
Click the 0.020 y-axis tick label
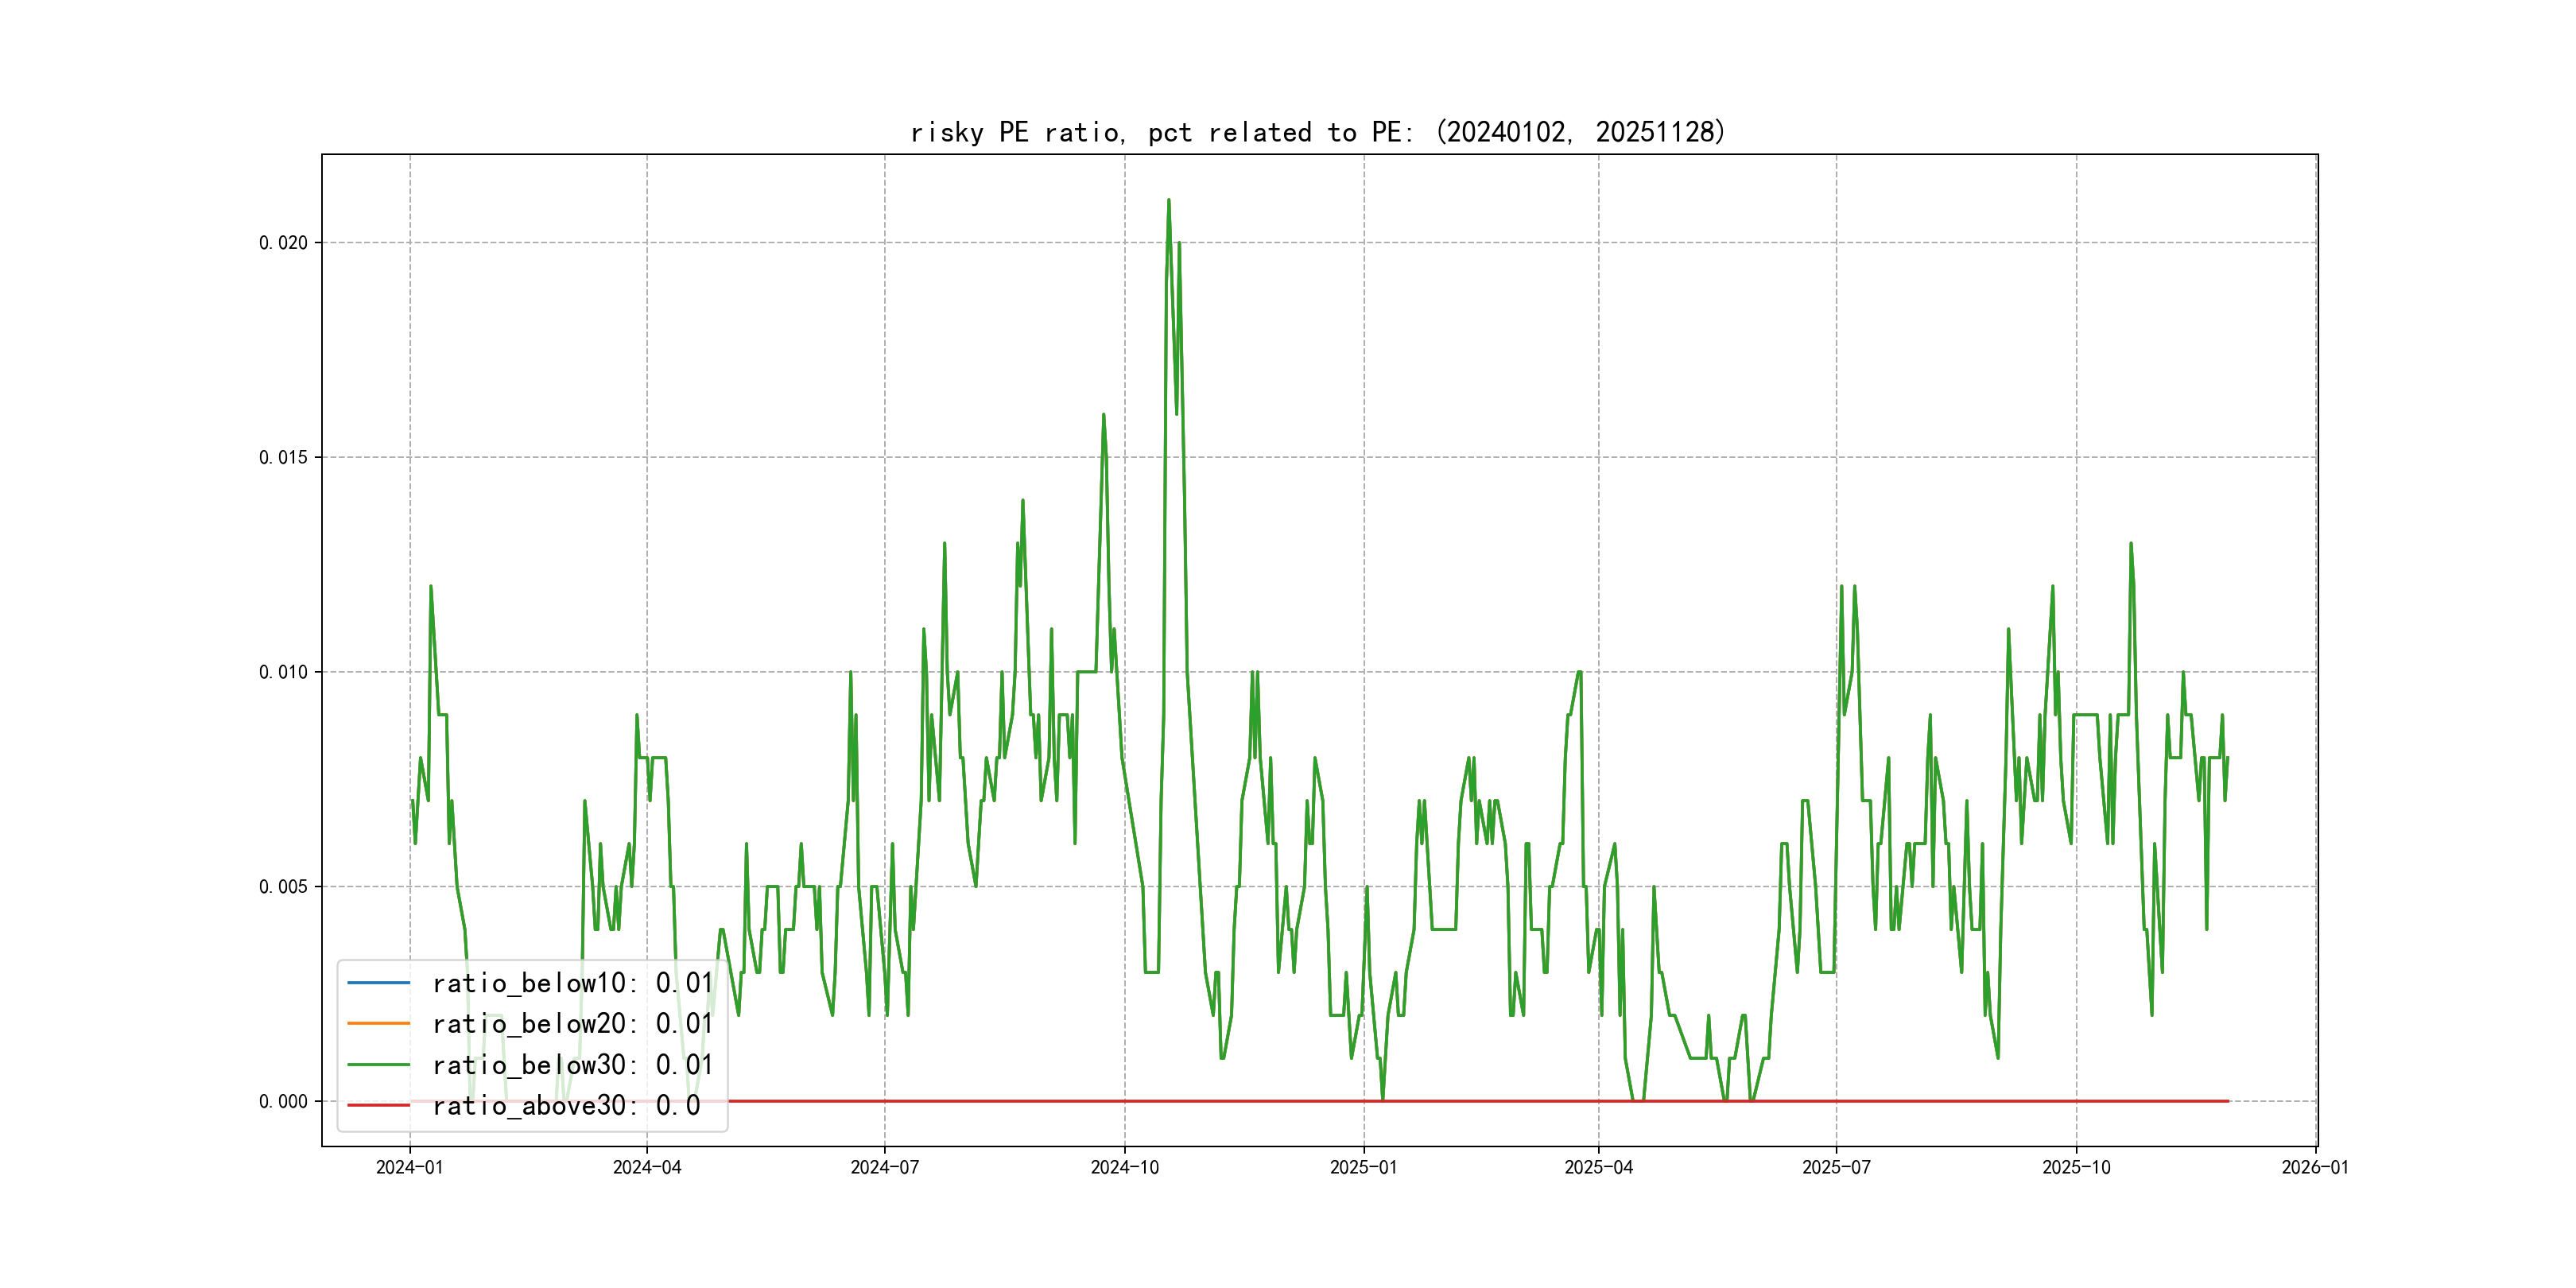(x=283, y=243)
